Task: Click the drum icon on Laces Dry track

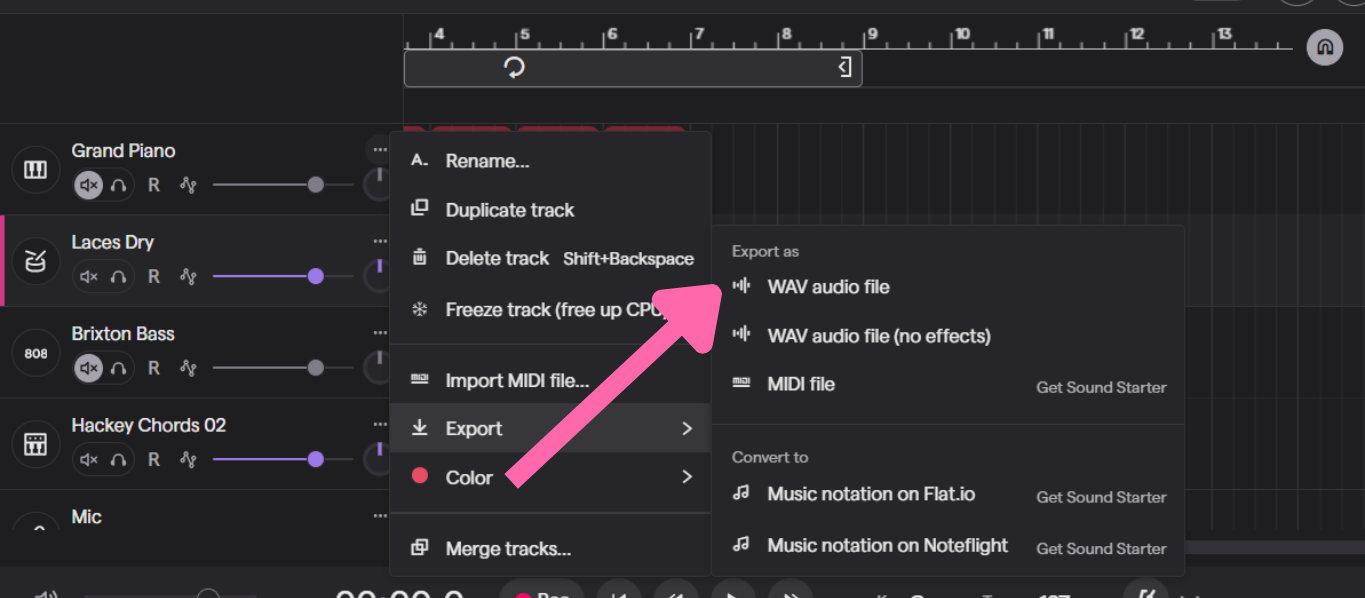Action: 35,261
